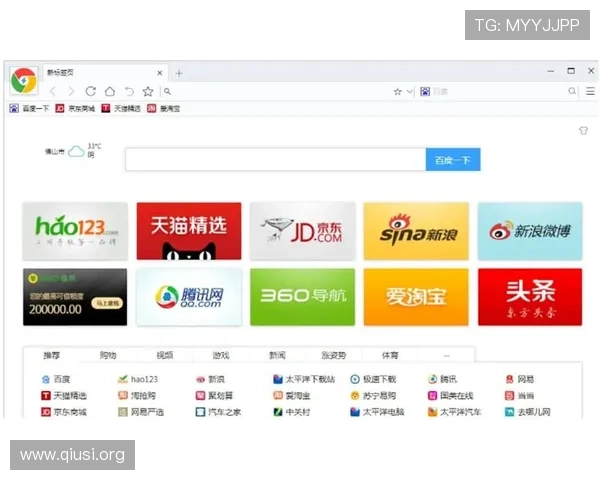This screenshot has width=600, height=480.
Task: Open the 百度 link in site list
Action: (x=56, y=379)
